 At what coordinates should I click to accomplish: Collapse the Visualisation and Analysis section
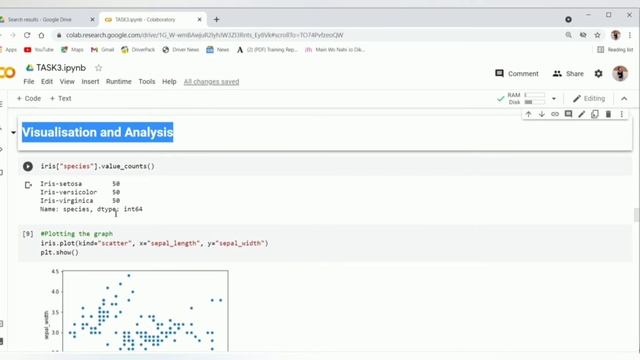13,132
